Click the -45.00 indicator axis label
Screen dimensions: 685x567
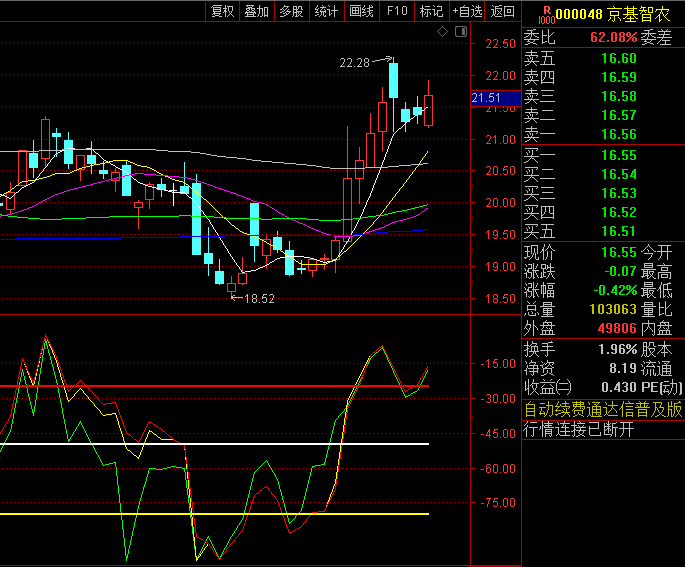[498, 434]
